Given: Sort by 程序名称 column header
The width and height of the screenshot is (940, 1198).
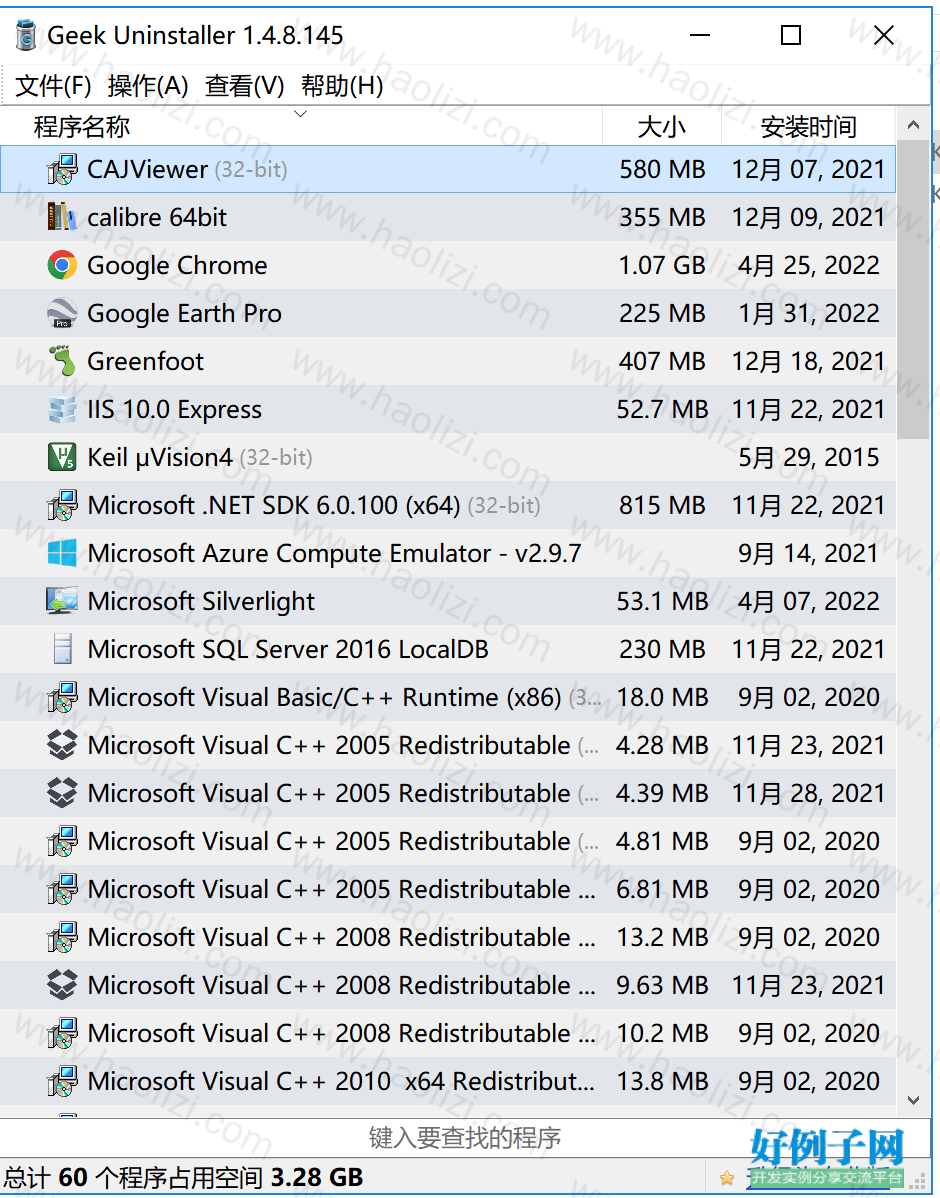Looking at the screenshot, I should (301, 126).
